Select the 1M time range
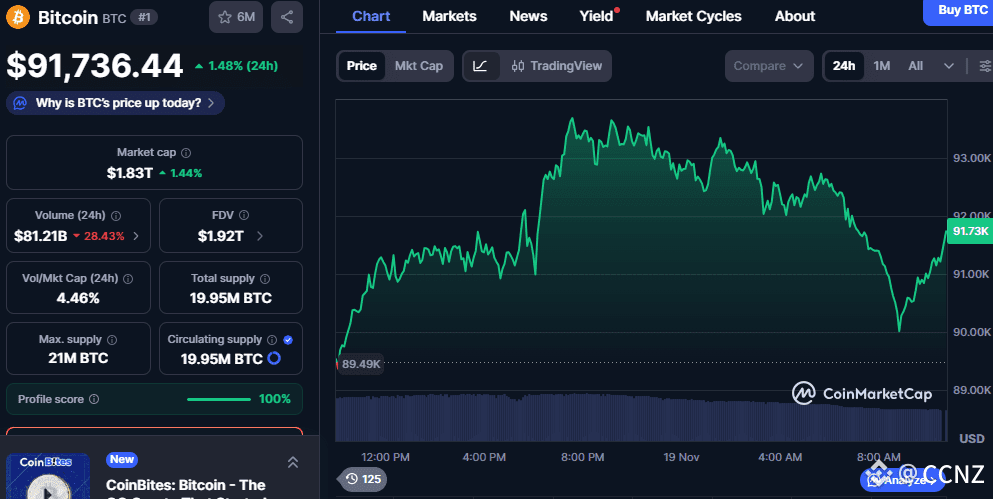993x499 pixels. (x=881, y=66)
